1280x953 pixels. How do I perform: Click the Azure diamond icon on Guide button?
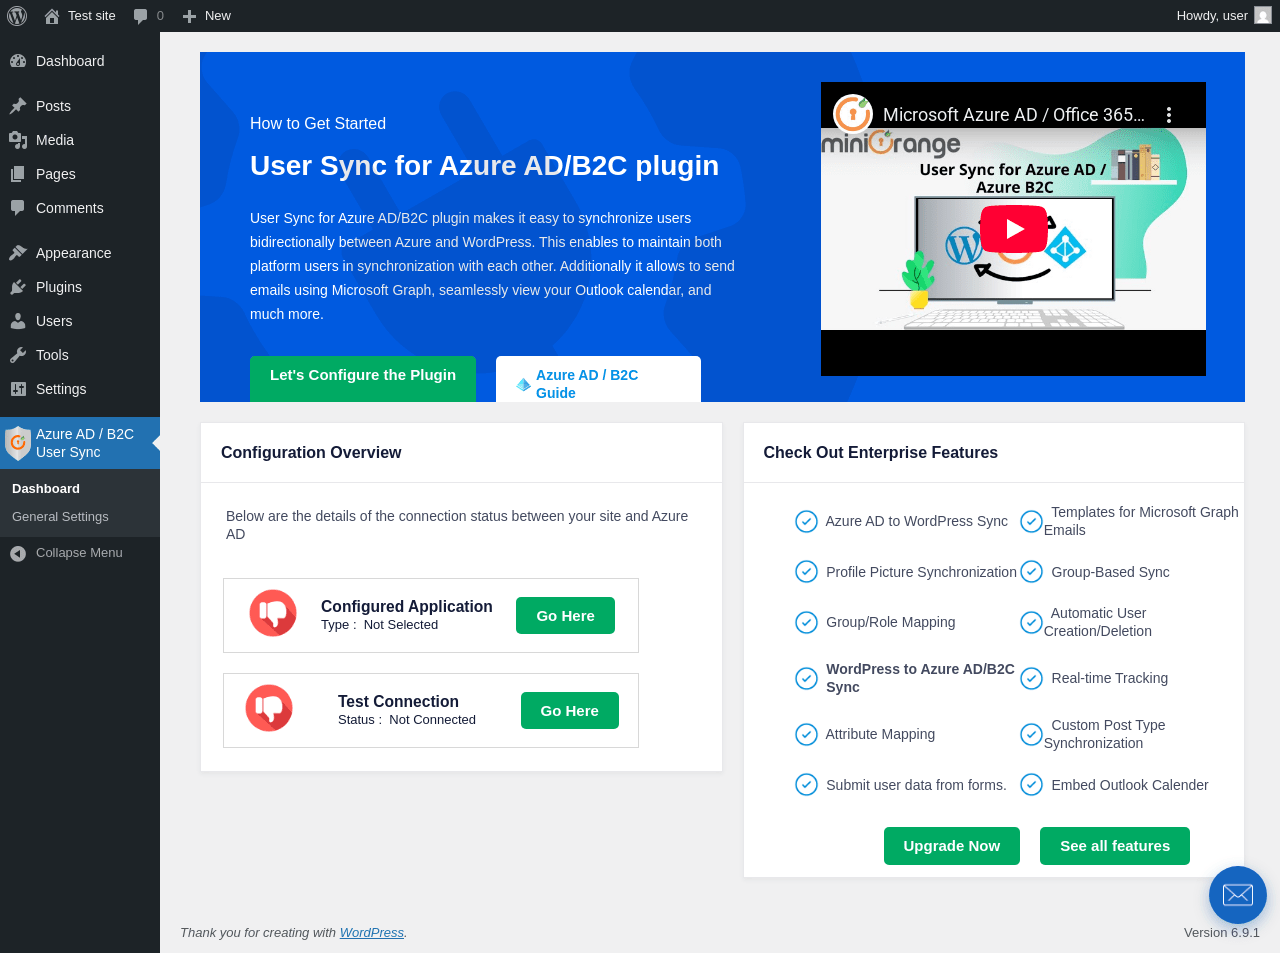pos(523,385)
